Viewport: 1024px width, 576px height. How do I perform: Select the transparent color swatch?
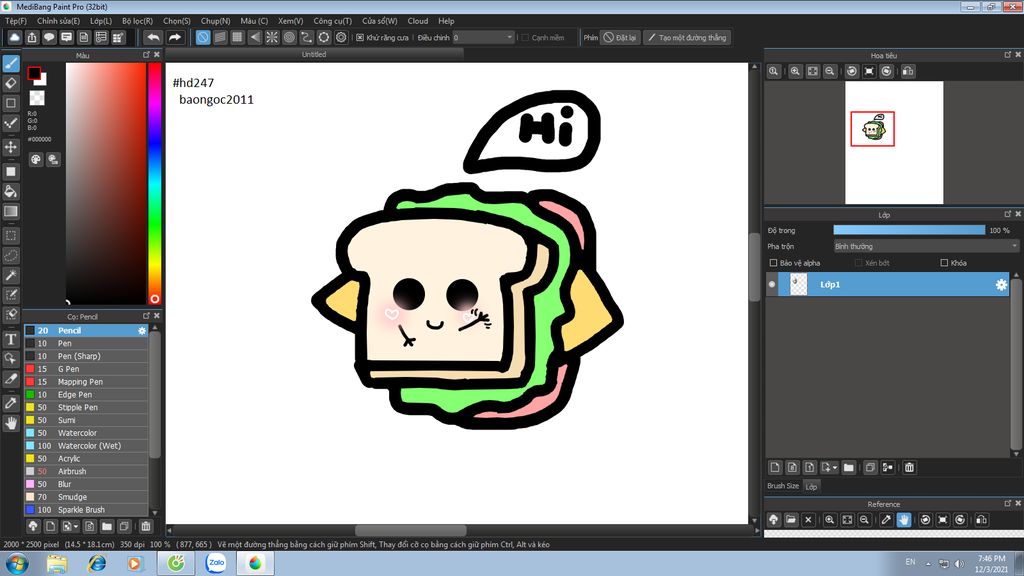click(37, 98)
